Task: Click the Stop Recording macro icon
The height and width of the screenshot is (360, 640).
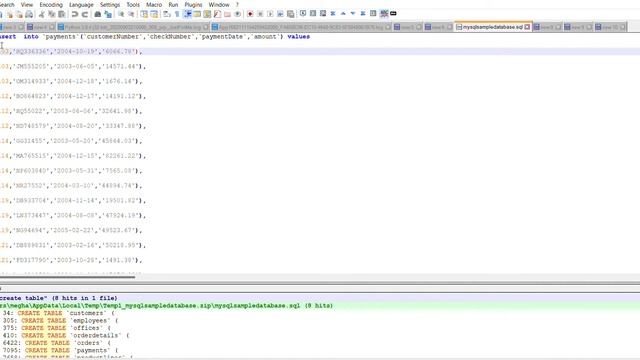Action: [260, 14]
